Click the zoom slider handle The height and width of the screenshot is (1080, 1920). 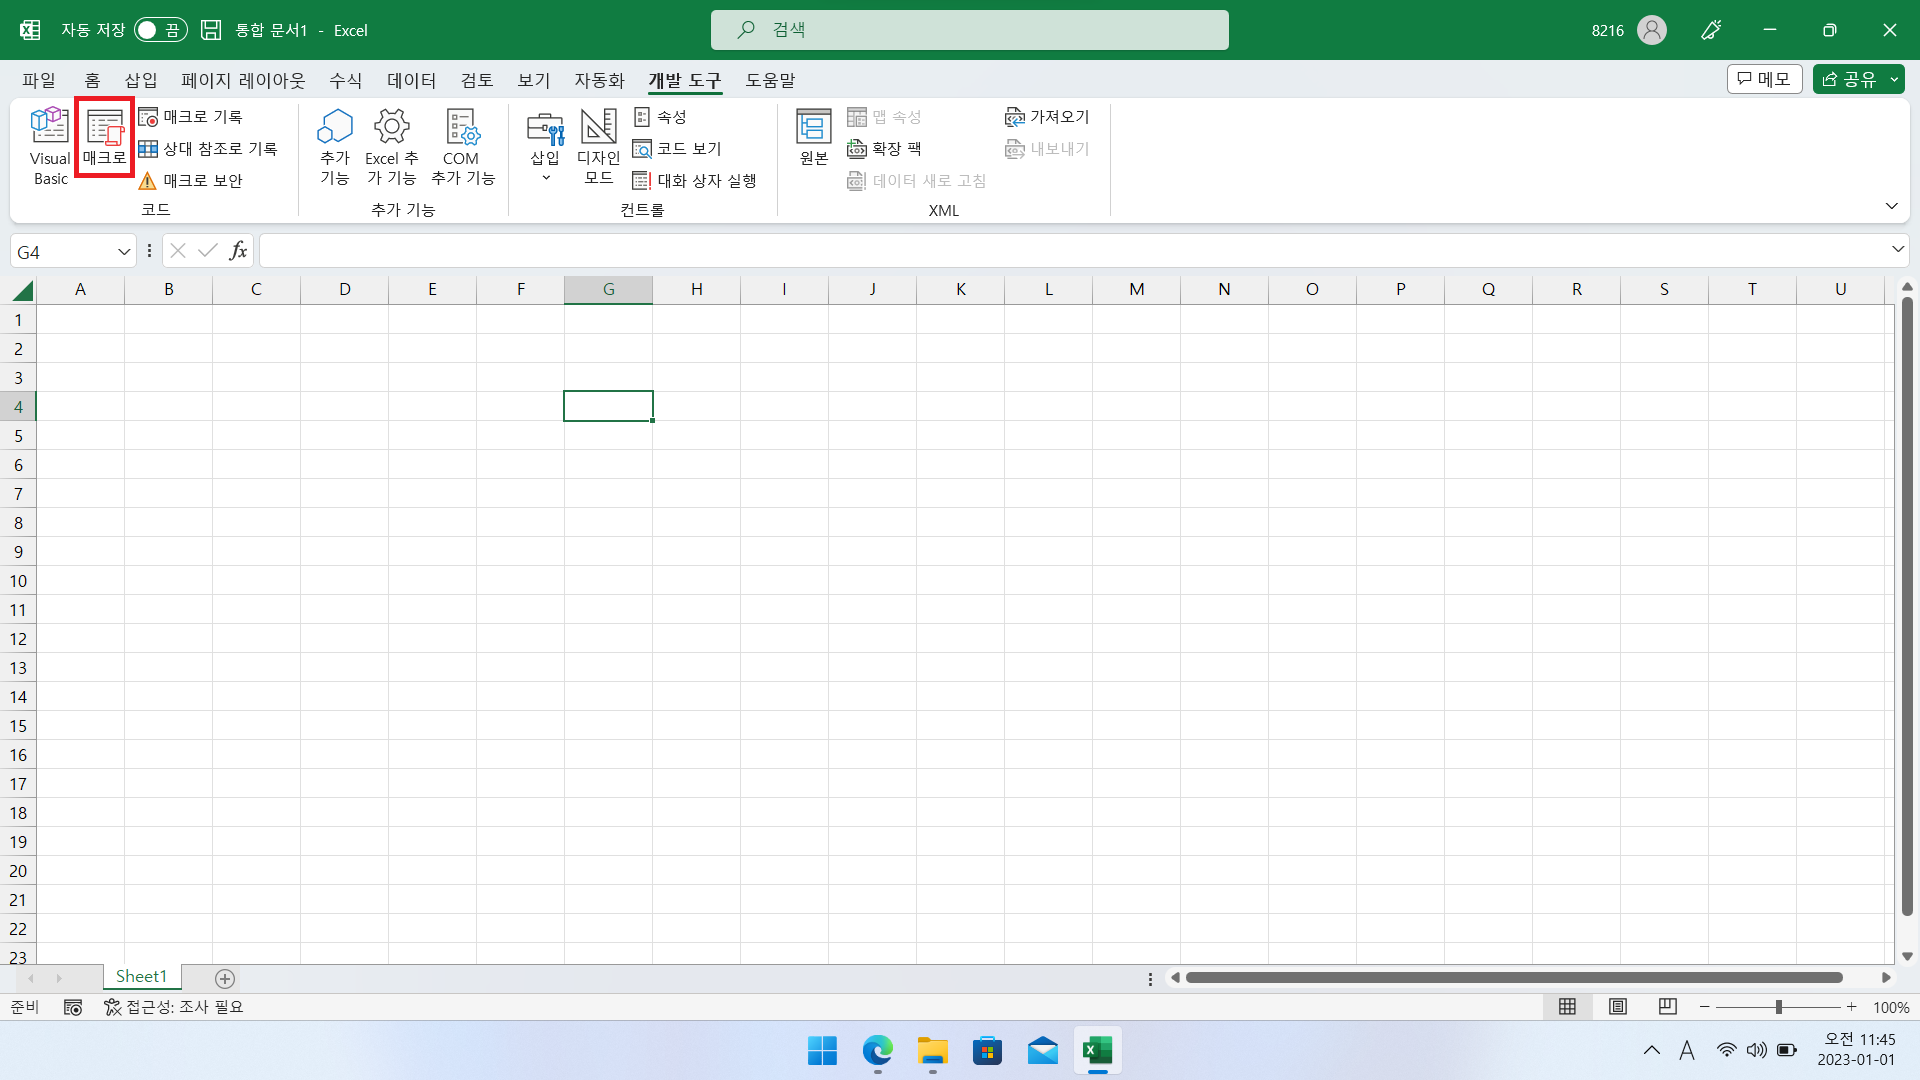pyautogui.click(x=1778, y=1007)
